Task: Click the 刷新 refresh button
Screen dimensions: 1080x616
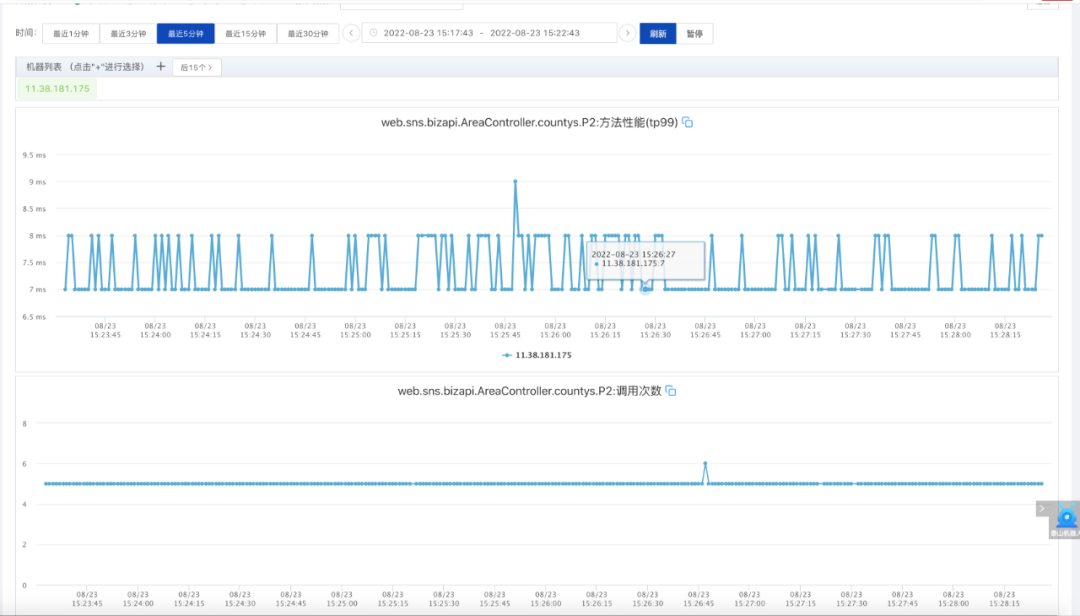Action: click(x=658, y=34)
